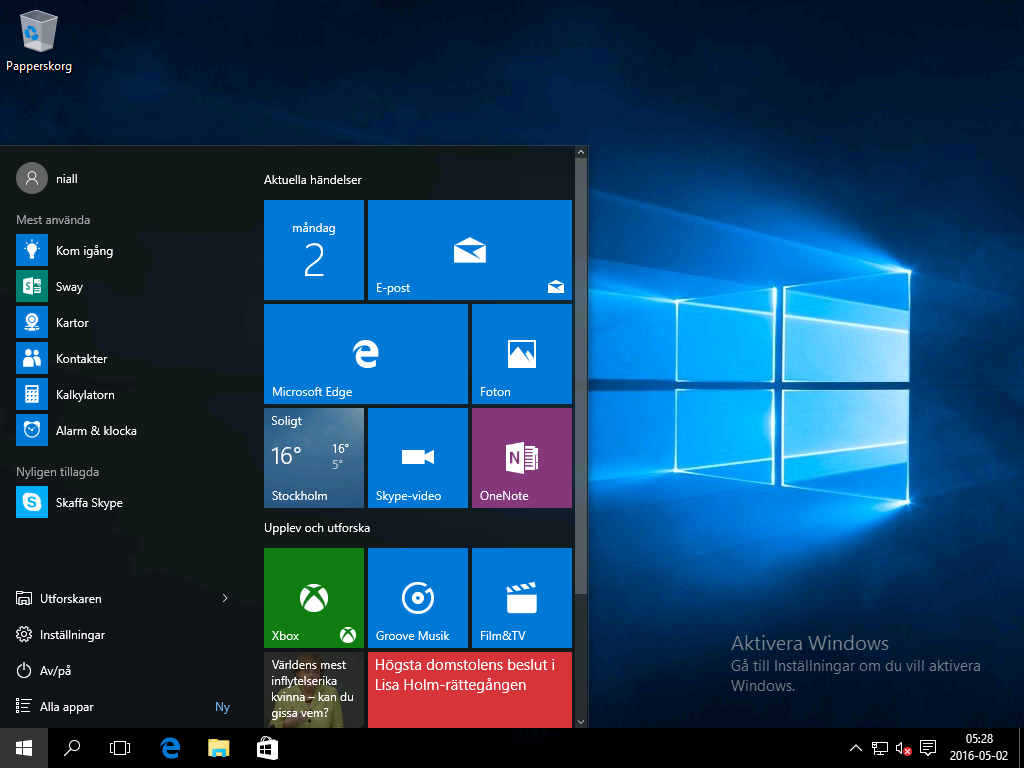Open network status tray icon
1024x768 pixels.
[x=880, y=748]
